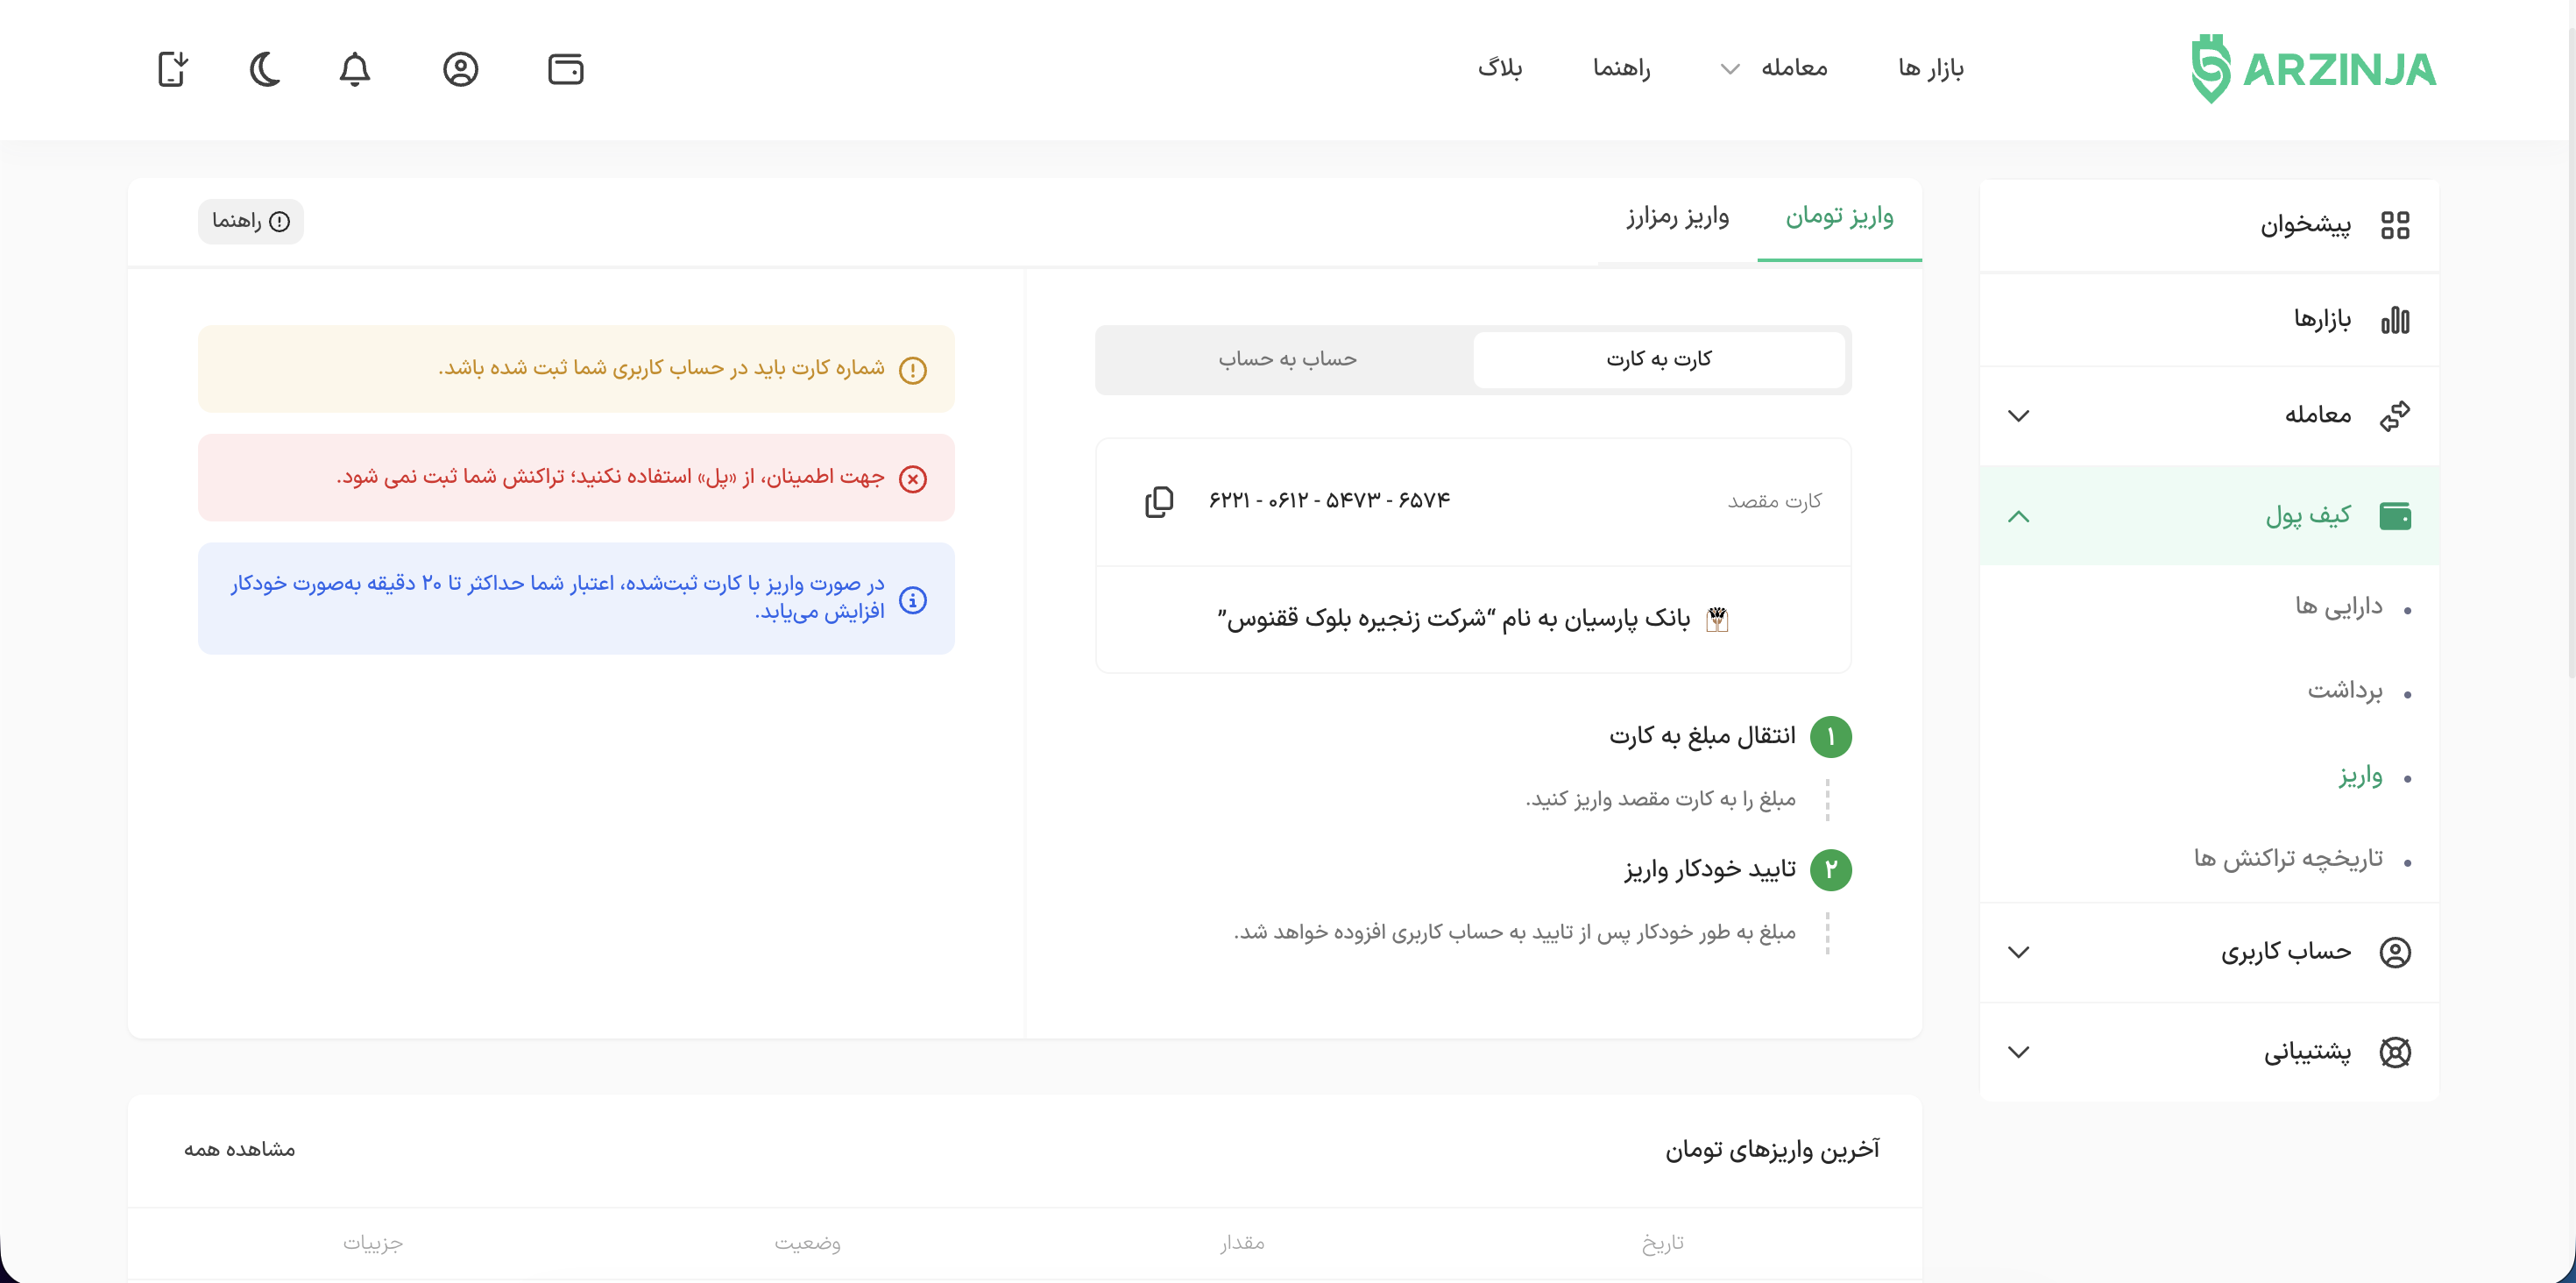Open the wallet icon in header
The image size is (2576, 1283).
click(x=566, y=69)
